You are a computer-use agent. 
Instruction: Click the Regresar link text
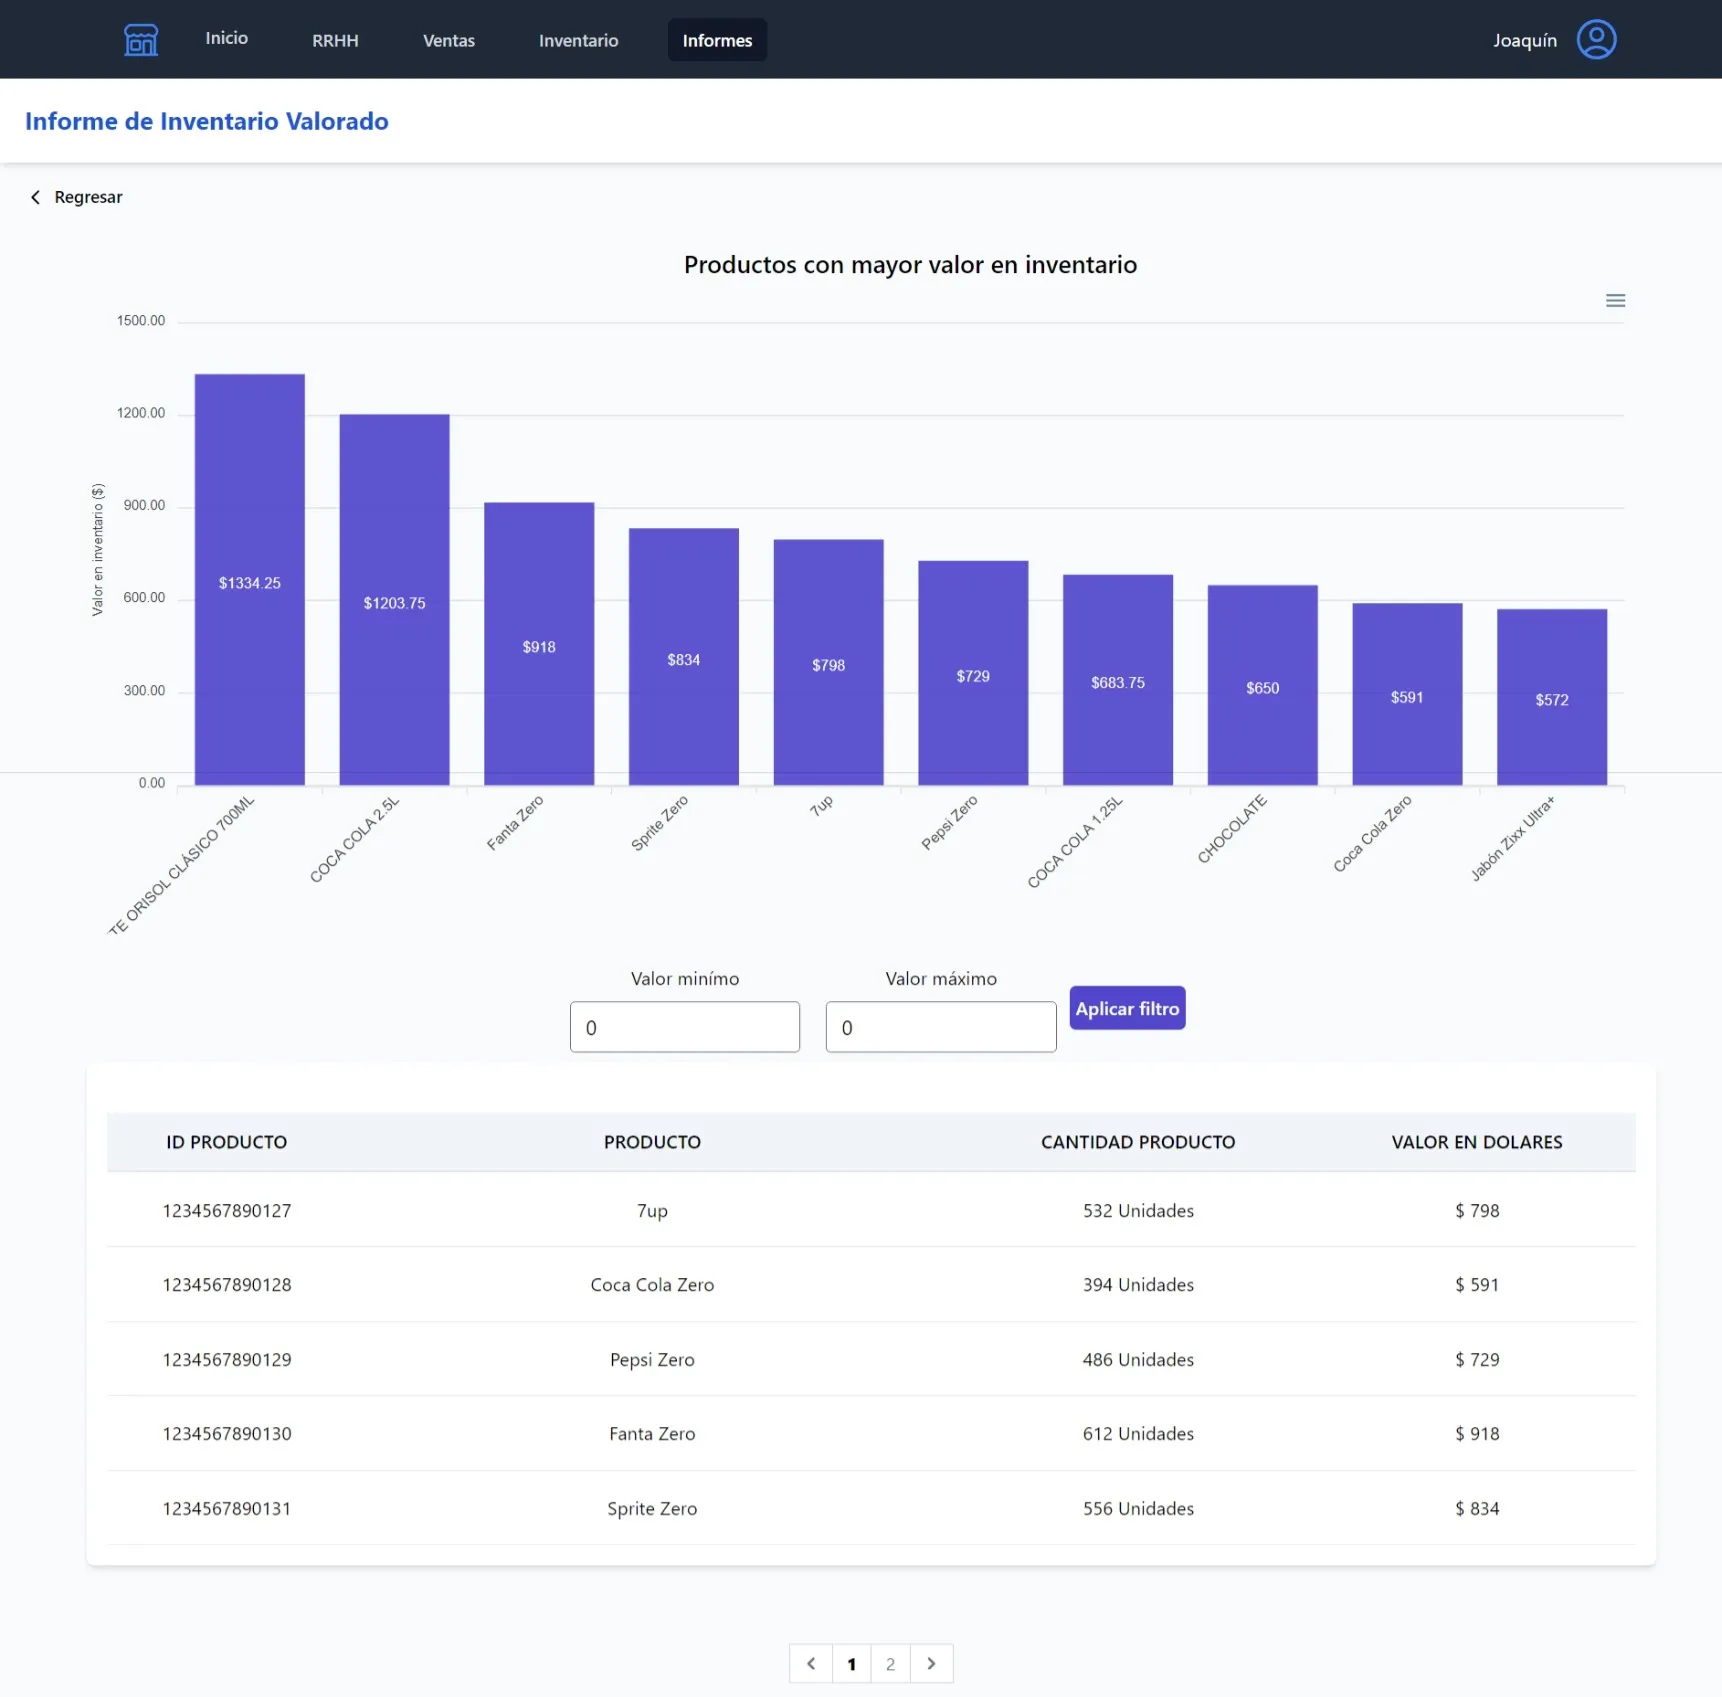coord(88,197)
